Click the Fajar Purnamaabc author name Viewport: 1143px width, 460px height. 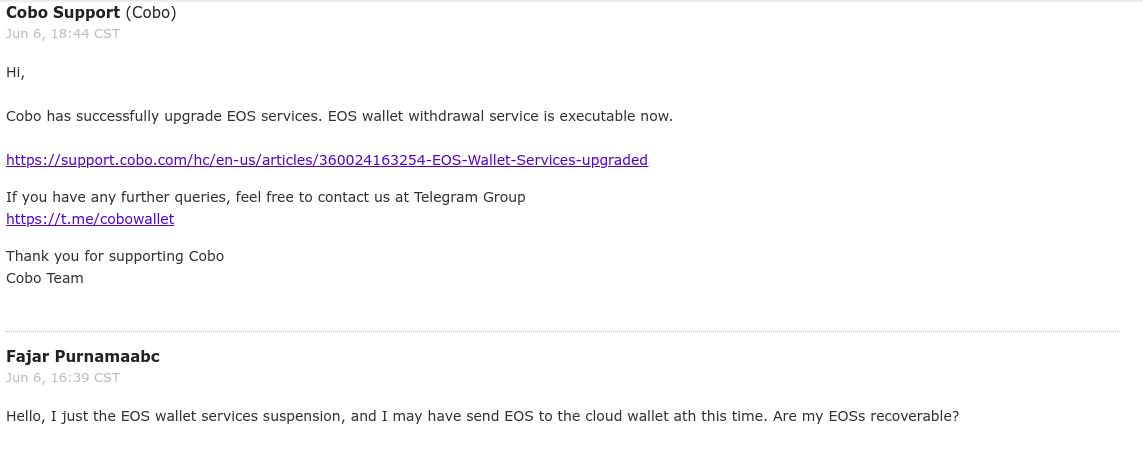tap(82, 356)
